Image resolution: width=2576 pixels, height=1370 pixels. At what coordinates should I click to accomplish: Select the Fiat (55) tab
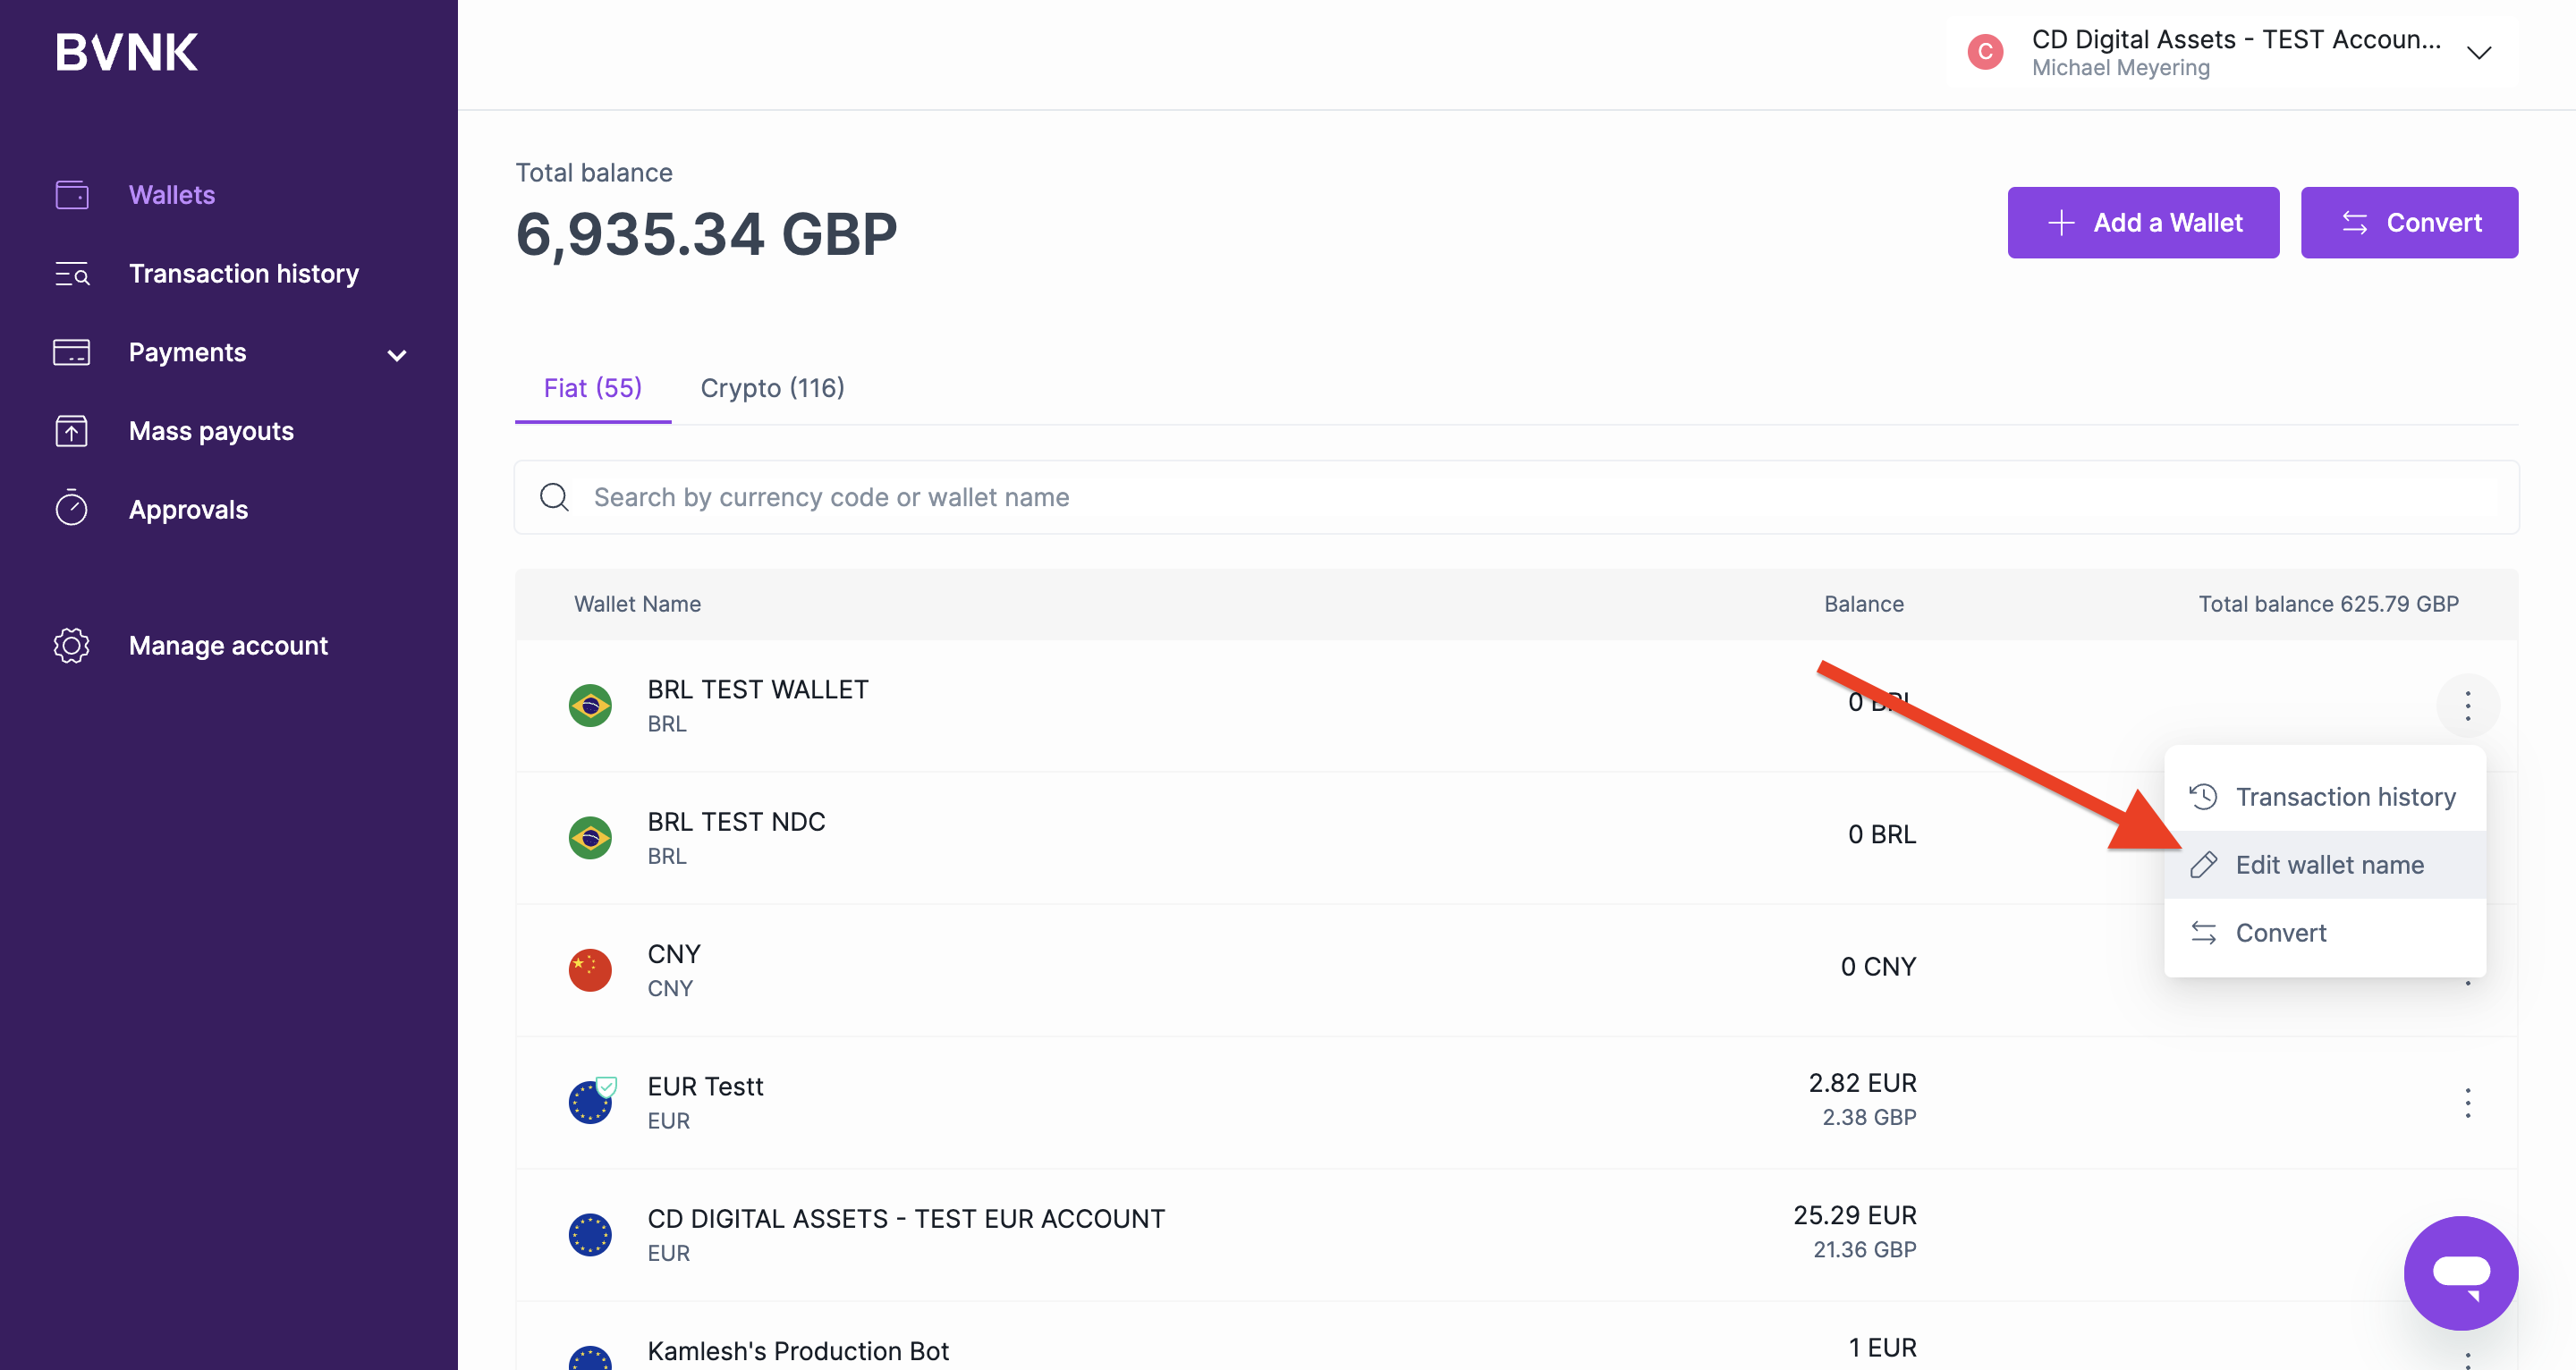593,388
